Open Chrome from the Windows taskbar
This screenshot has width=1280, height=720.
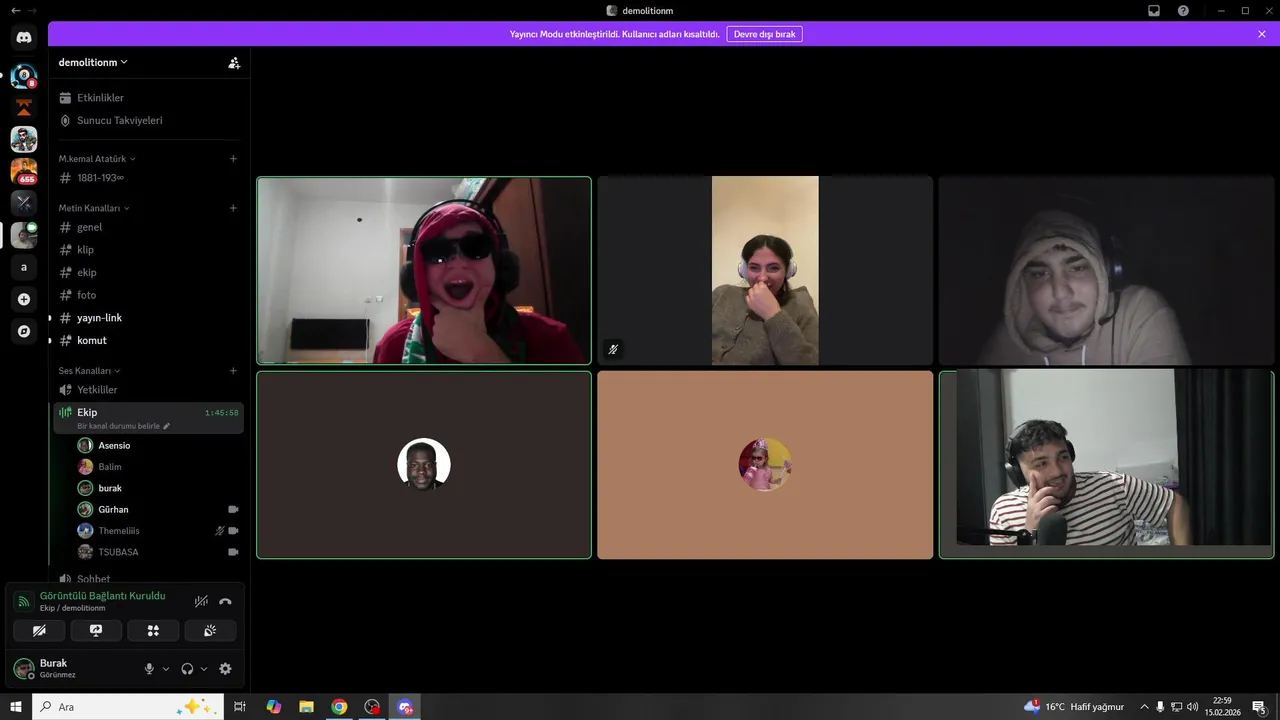339,707
